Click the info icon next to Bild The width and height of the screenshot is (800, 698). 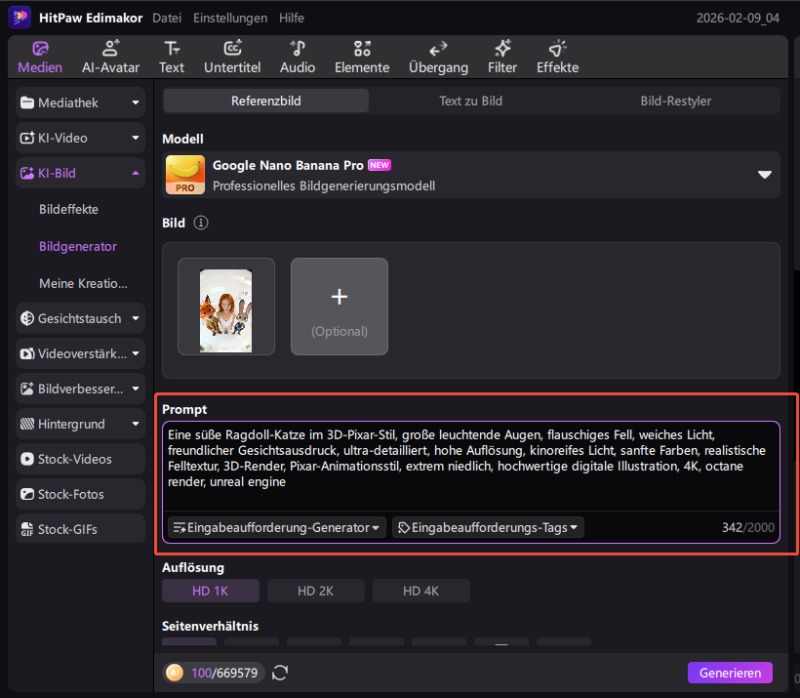[x=201, y=223]
